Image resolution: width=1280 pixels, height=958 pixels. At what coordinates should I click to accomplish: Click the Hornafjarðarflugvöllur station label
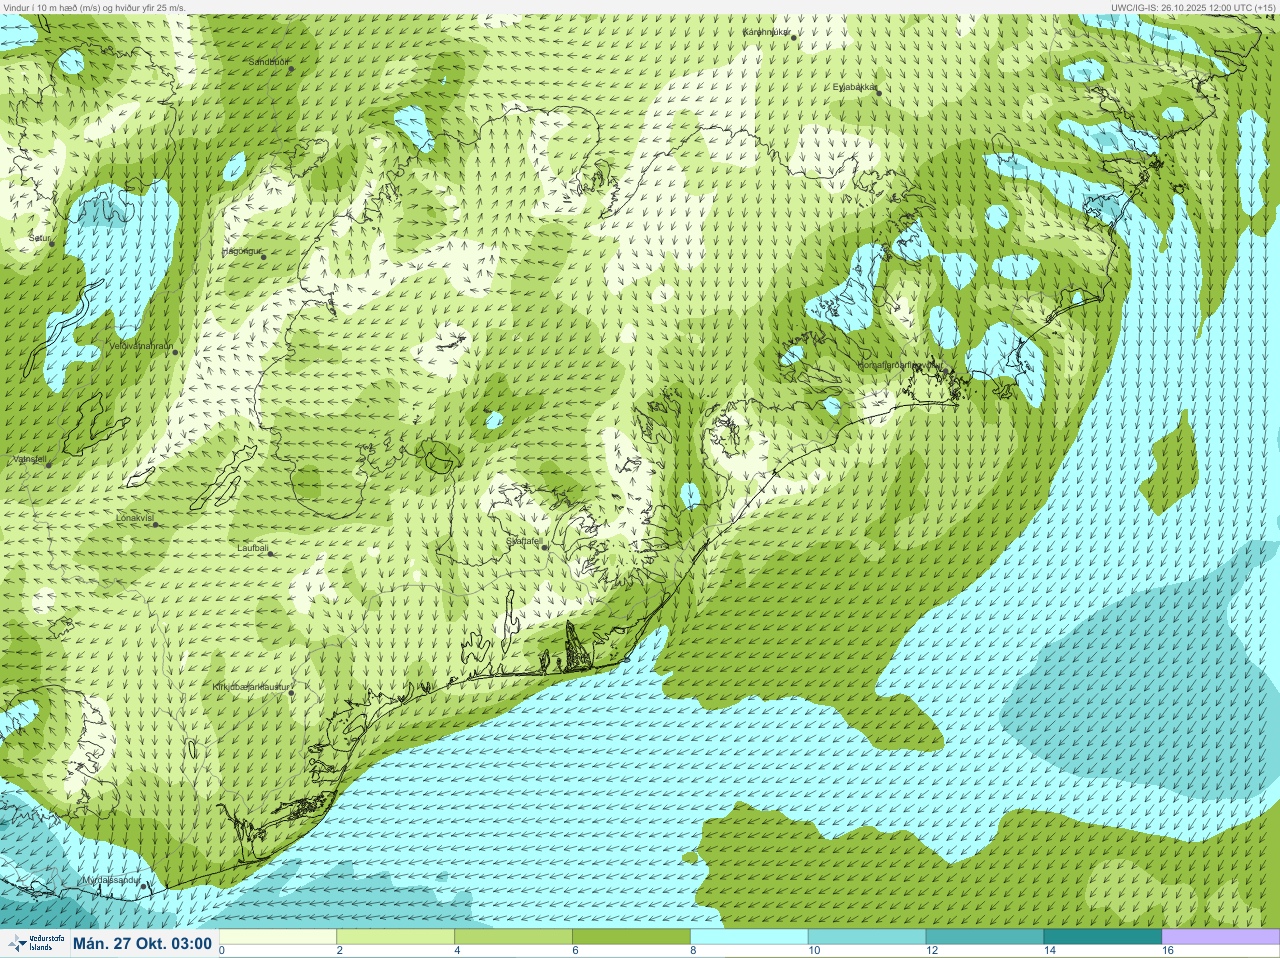(x=899, y=365)
